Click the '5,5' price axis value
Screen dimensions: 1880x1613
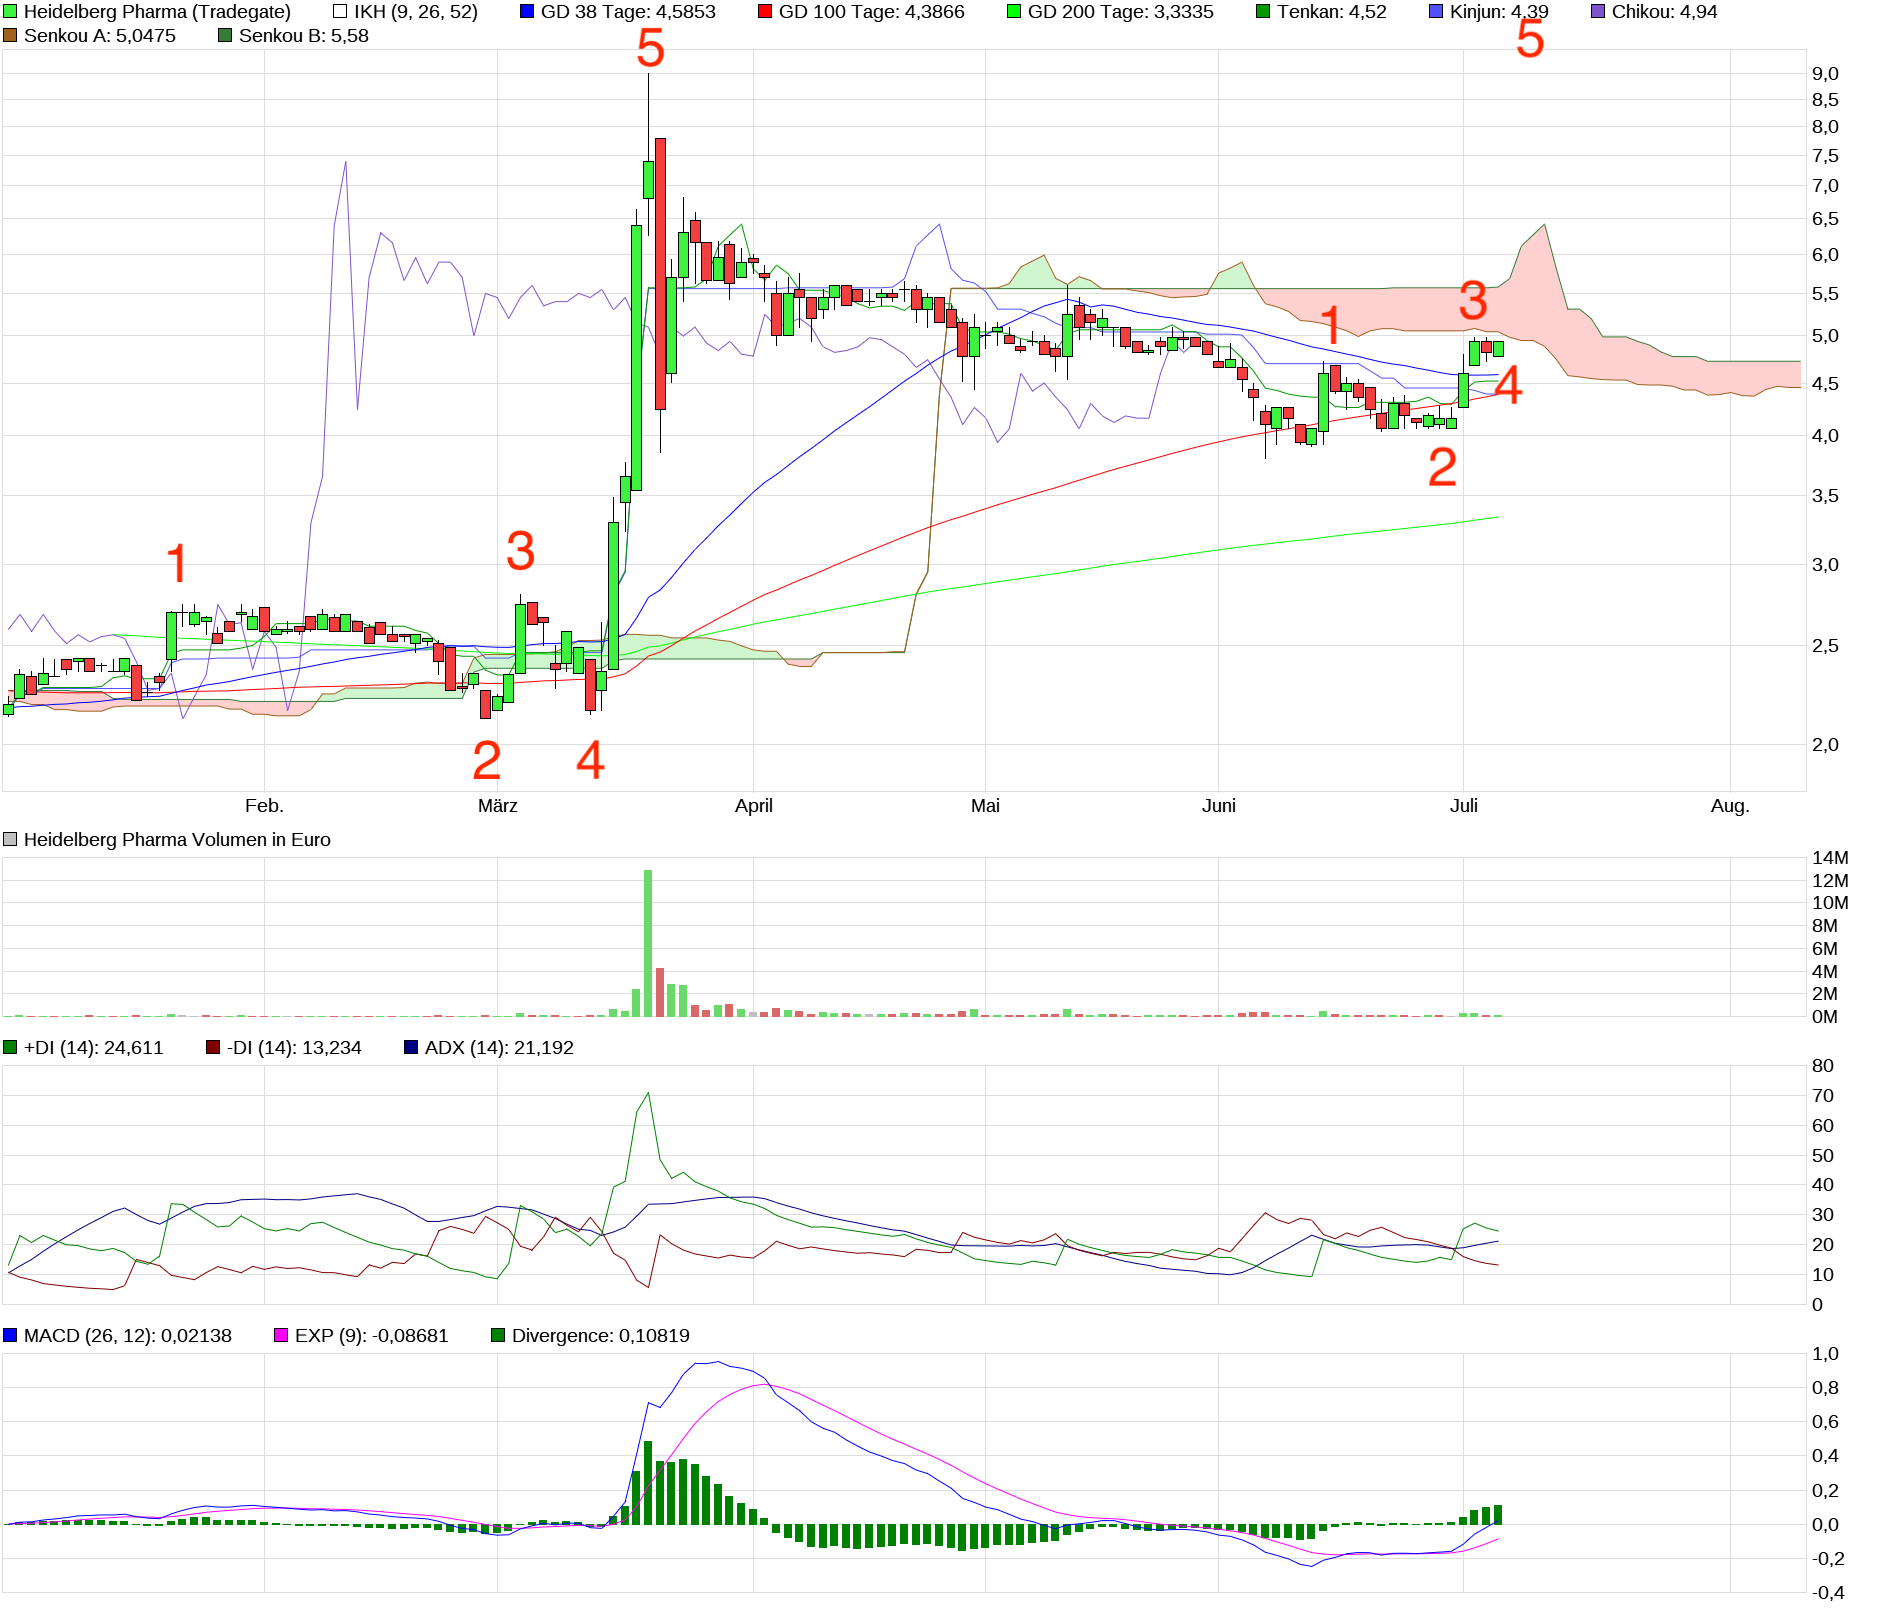(x=1825, y=294)
